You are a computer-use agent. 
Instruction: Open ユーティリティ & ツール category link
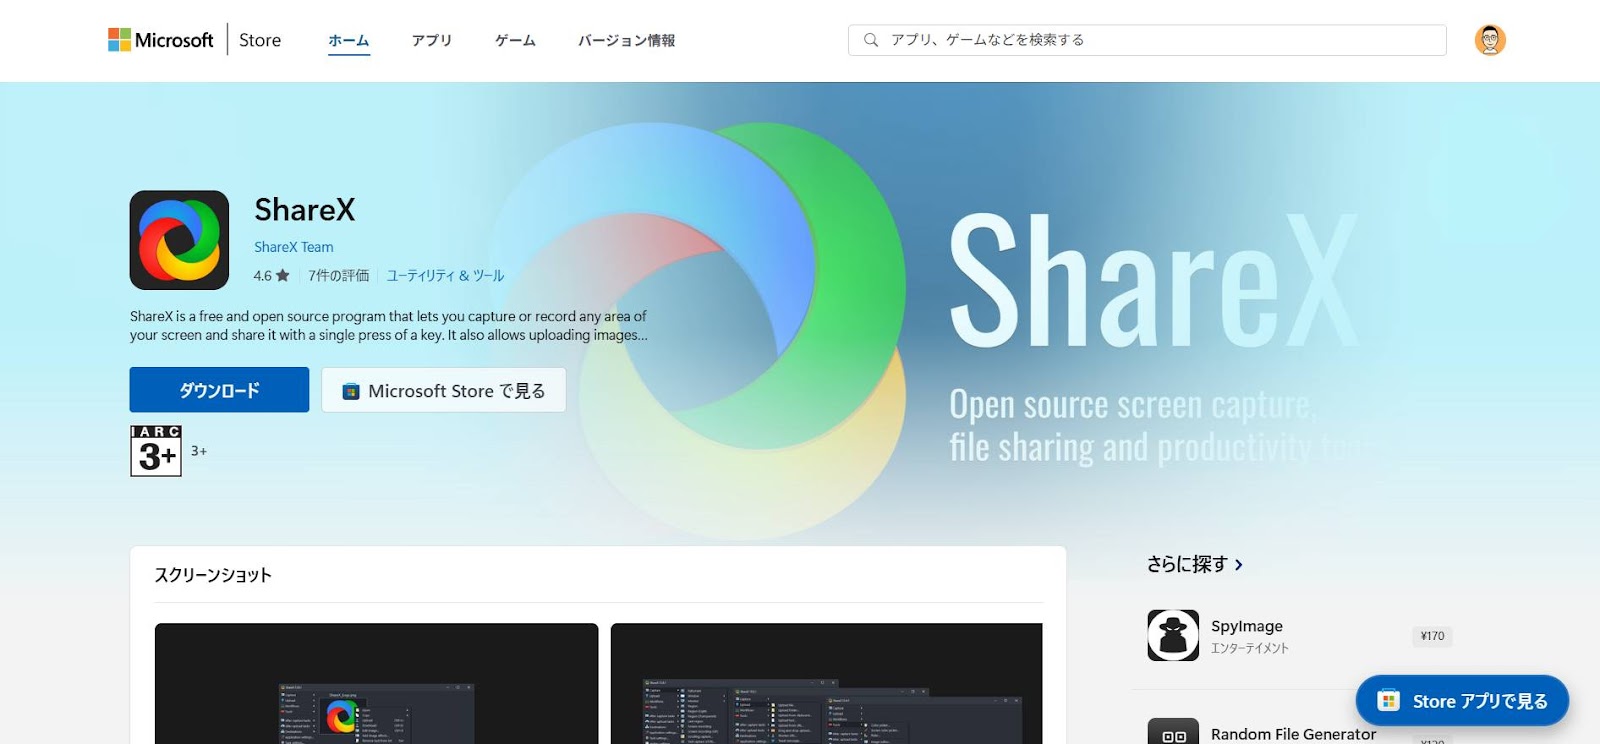point(446,275)
